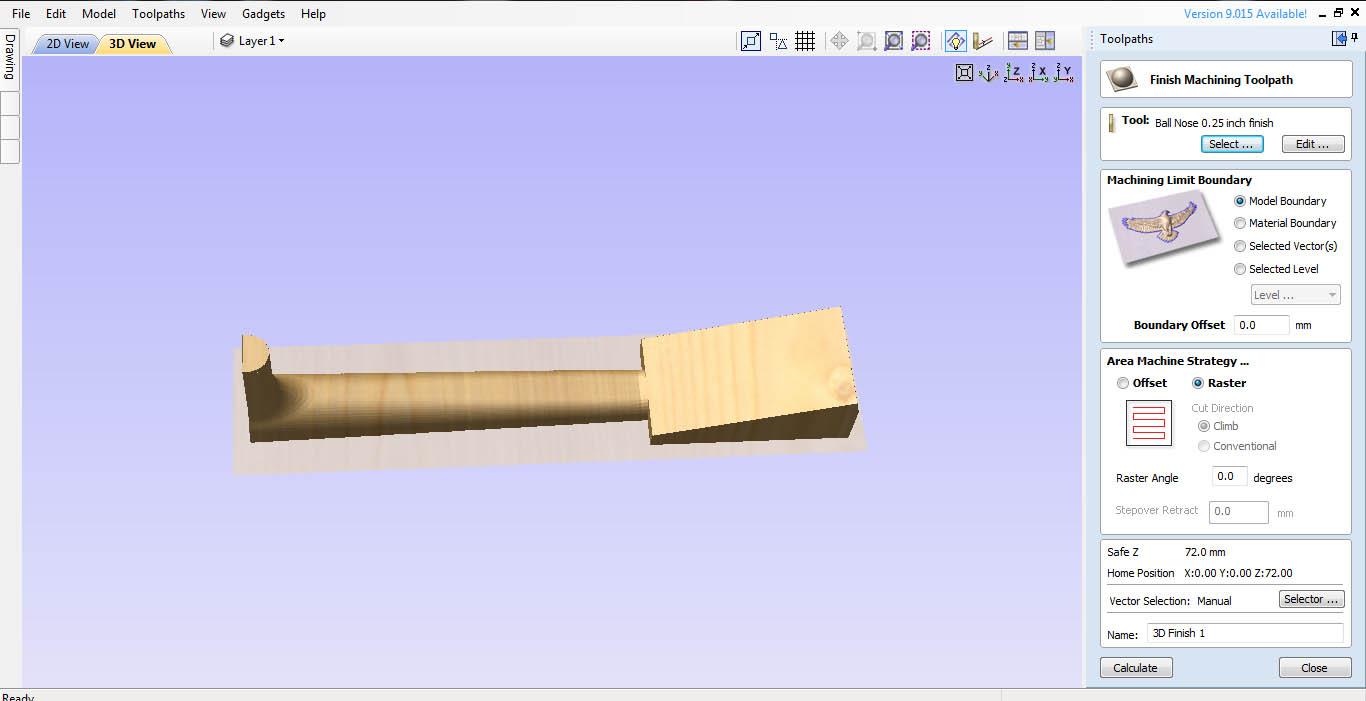The height and width of the screenshot is (701, 1366).
Task: Click the Calculate button
Action: (x=1136, y=668)
